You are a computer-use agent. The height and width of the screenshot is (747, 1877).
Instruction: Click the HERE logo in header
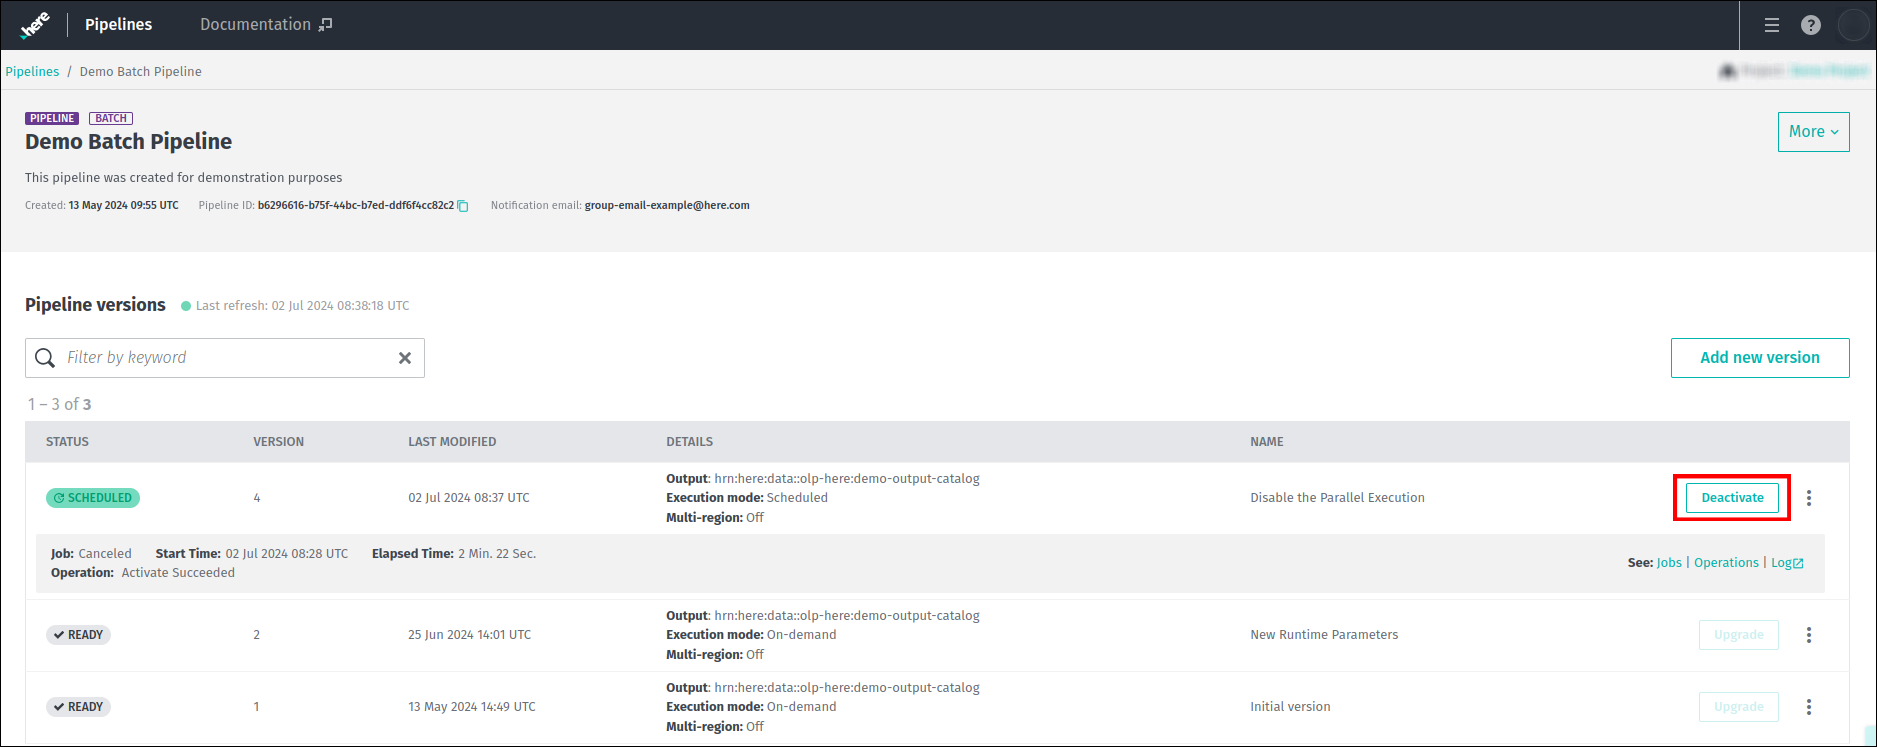[x=34, y=25]
